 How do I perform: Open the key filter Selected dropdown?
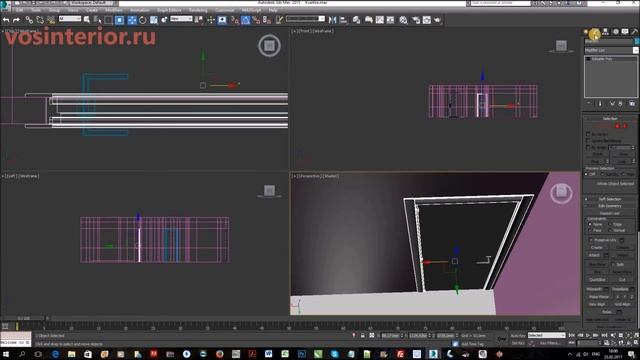tap(547, 335)
